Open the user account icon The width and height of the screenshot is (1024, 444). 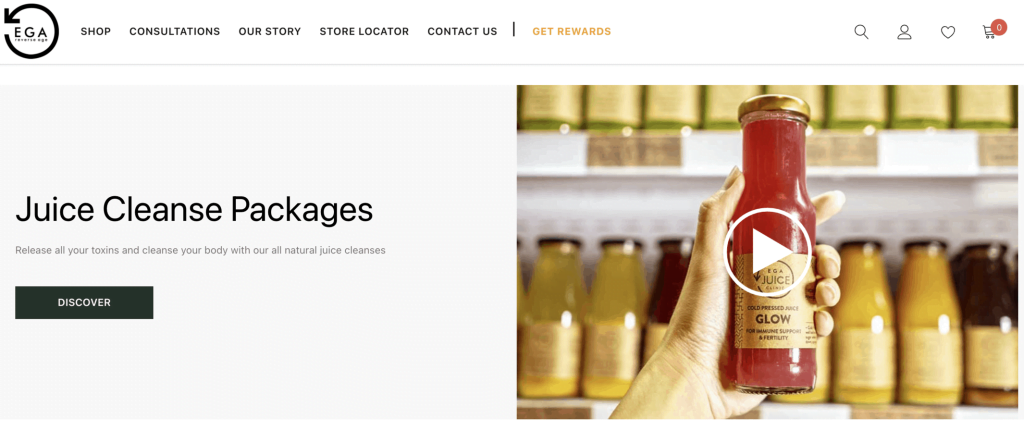[904, 32]
